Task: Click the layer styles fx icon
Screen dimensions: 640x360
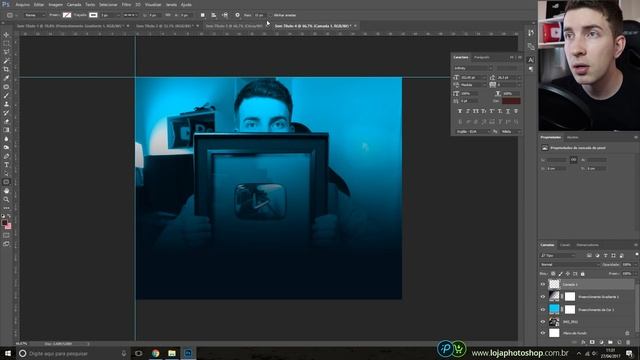Action: tap(583, 342)
